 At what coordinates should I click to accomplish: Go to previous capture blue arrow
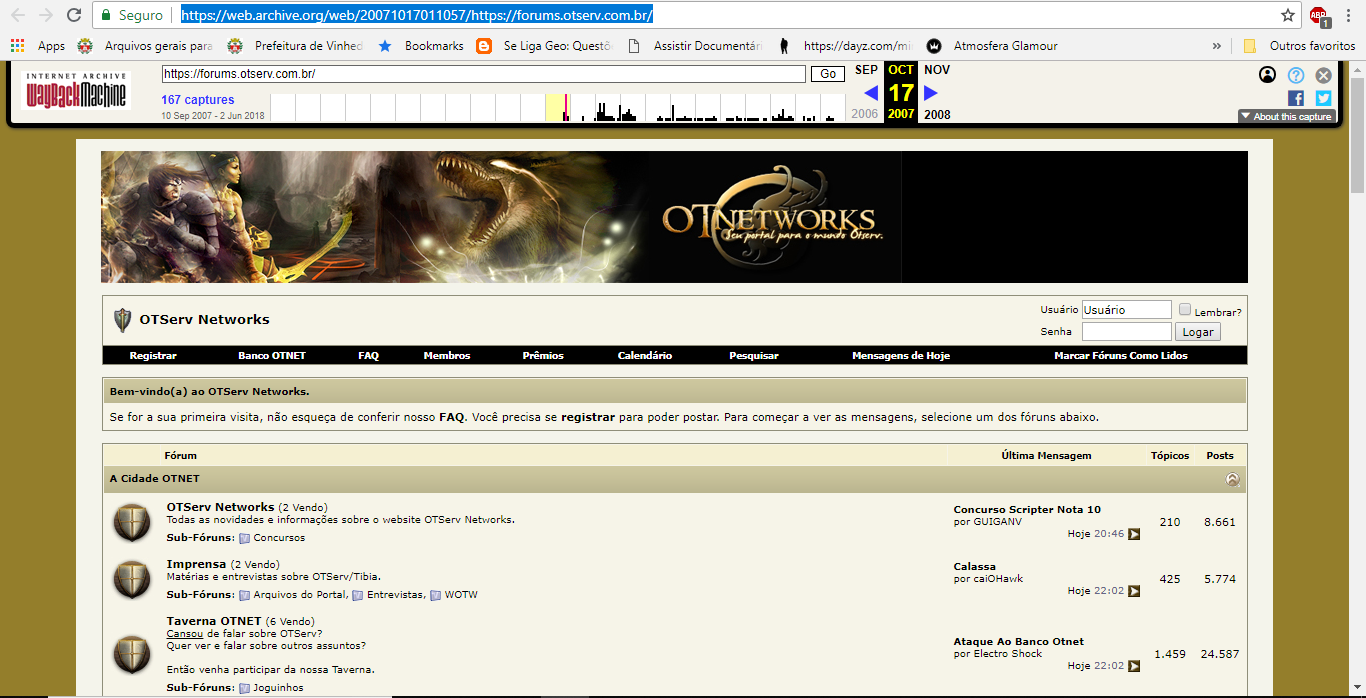click(871, 93)
